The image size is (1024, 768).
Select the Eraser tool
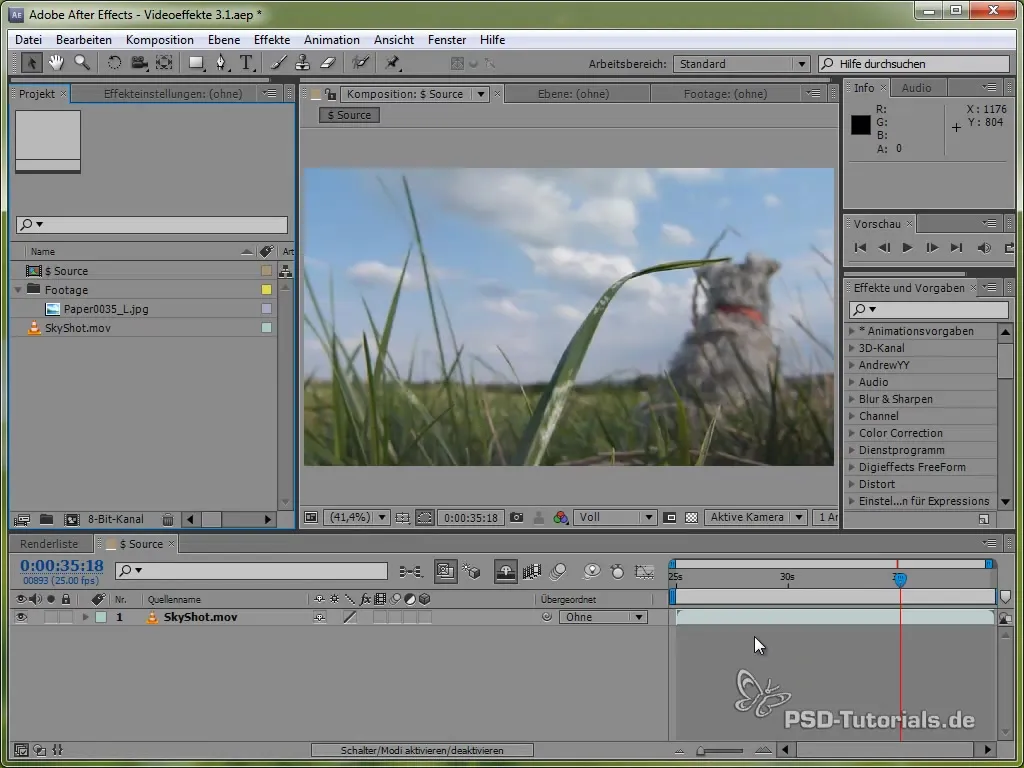[x=328, y=63]
